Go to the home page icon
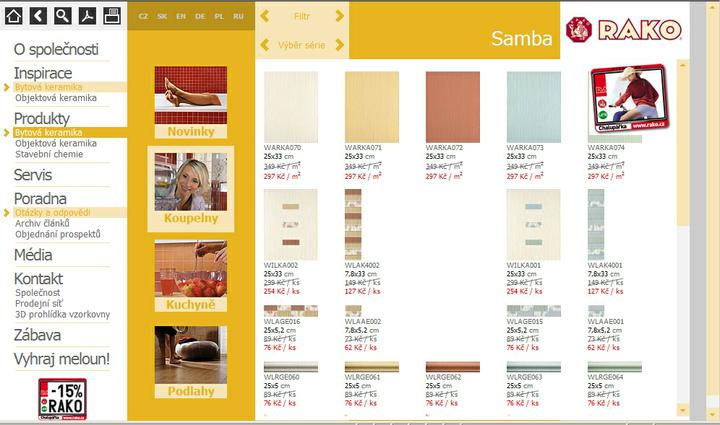The width and height of the screenshot is (720, 425). 14,16
